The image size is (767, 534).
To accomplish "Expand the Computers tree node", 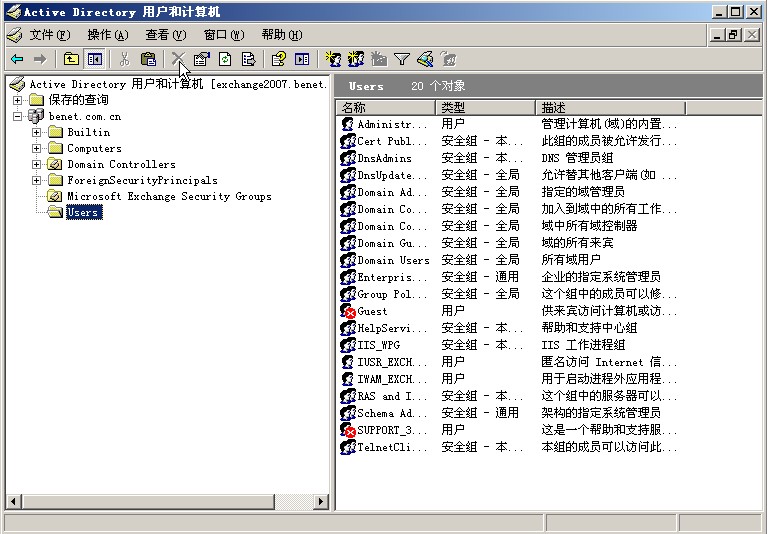I will [36, 148].
